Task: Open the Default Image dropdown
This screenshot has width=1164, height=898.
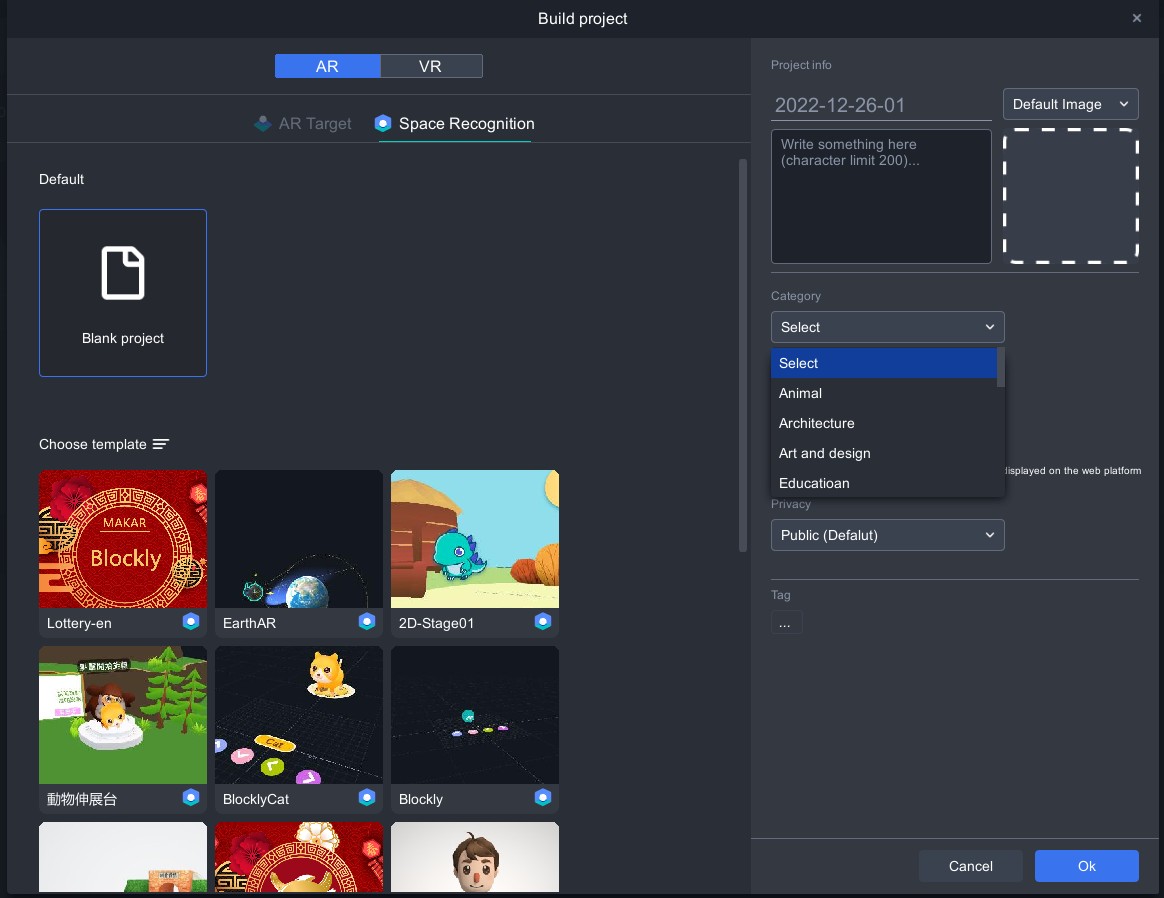Action: click(1070, 104)
